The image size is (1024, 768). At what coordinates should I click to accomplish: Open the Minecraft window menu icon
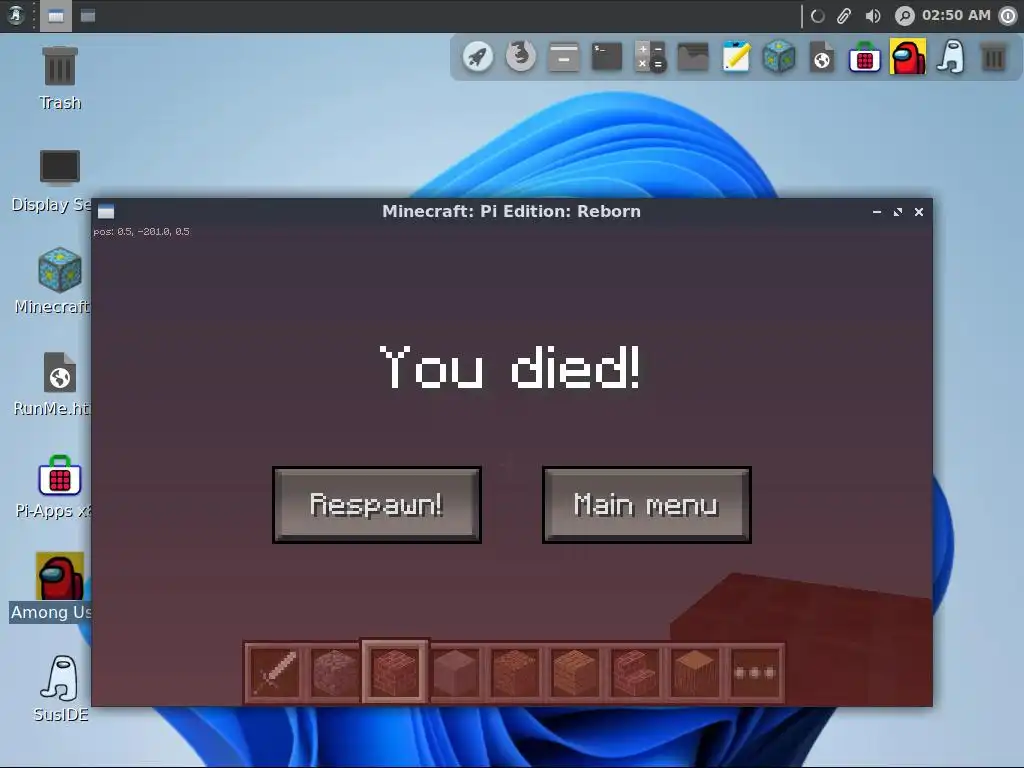point(106,212)
